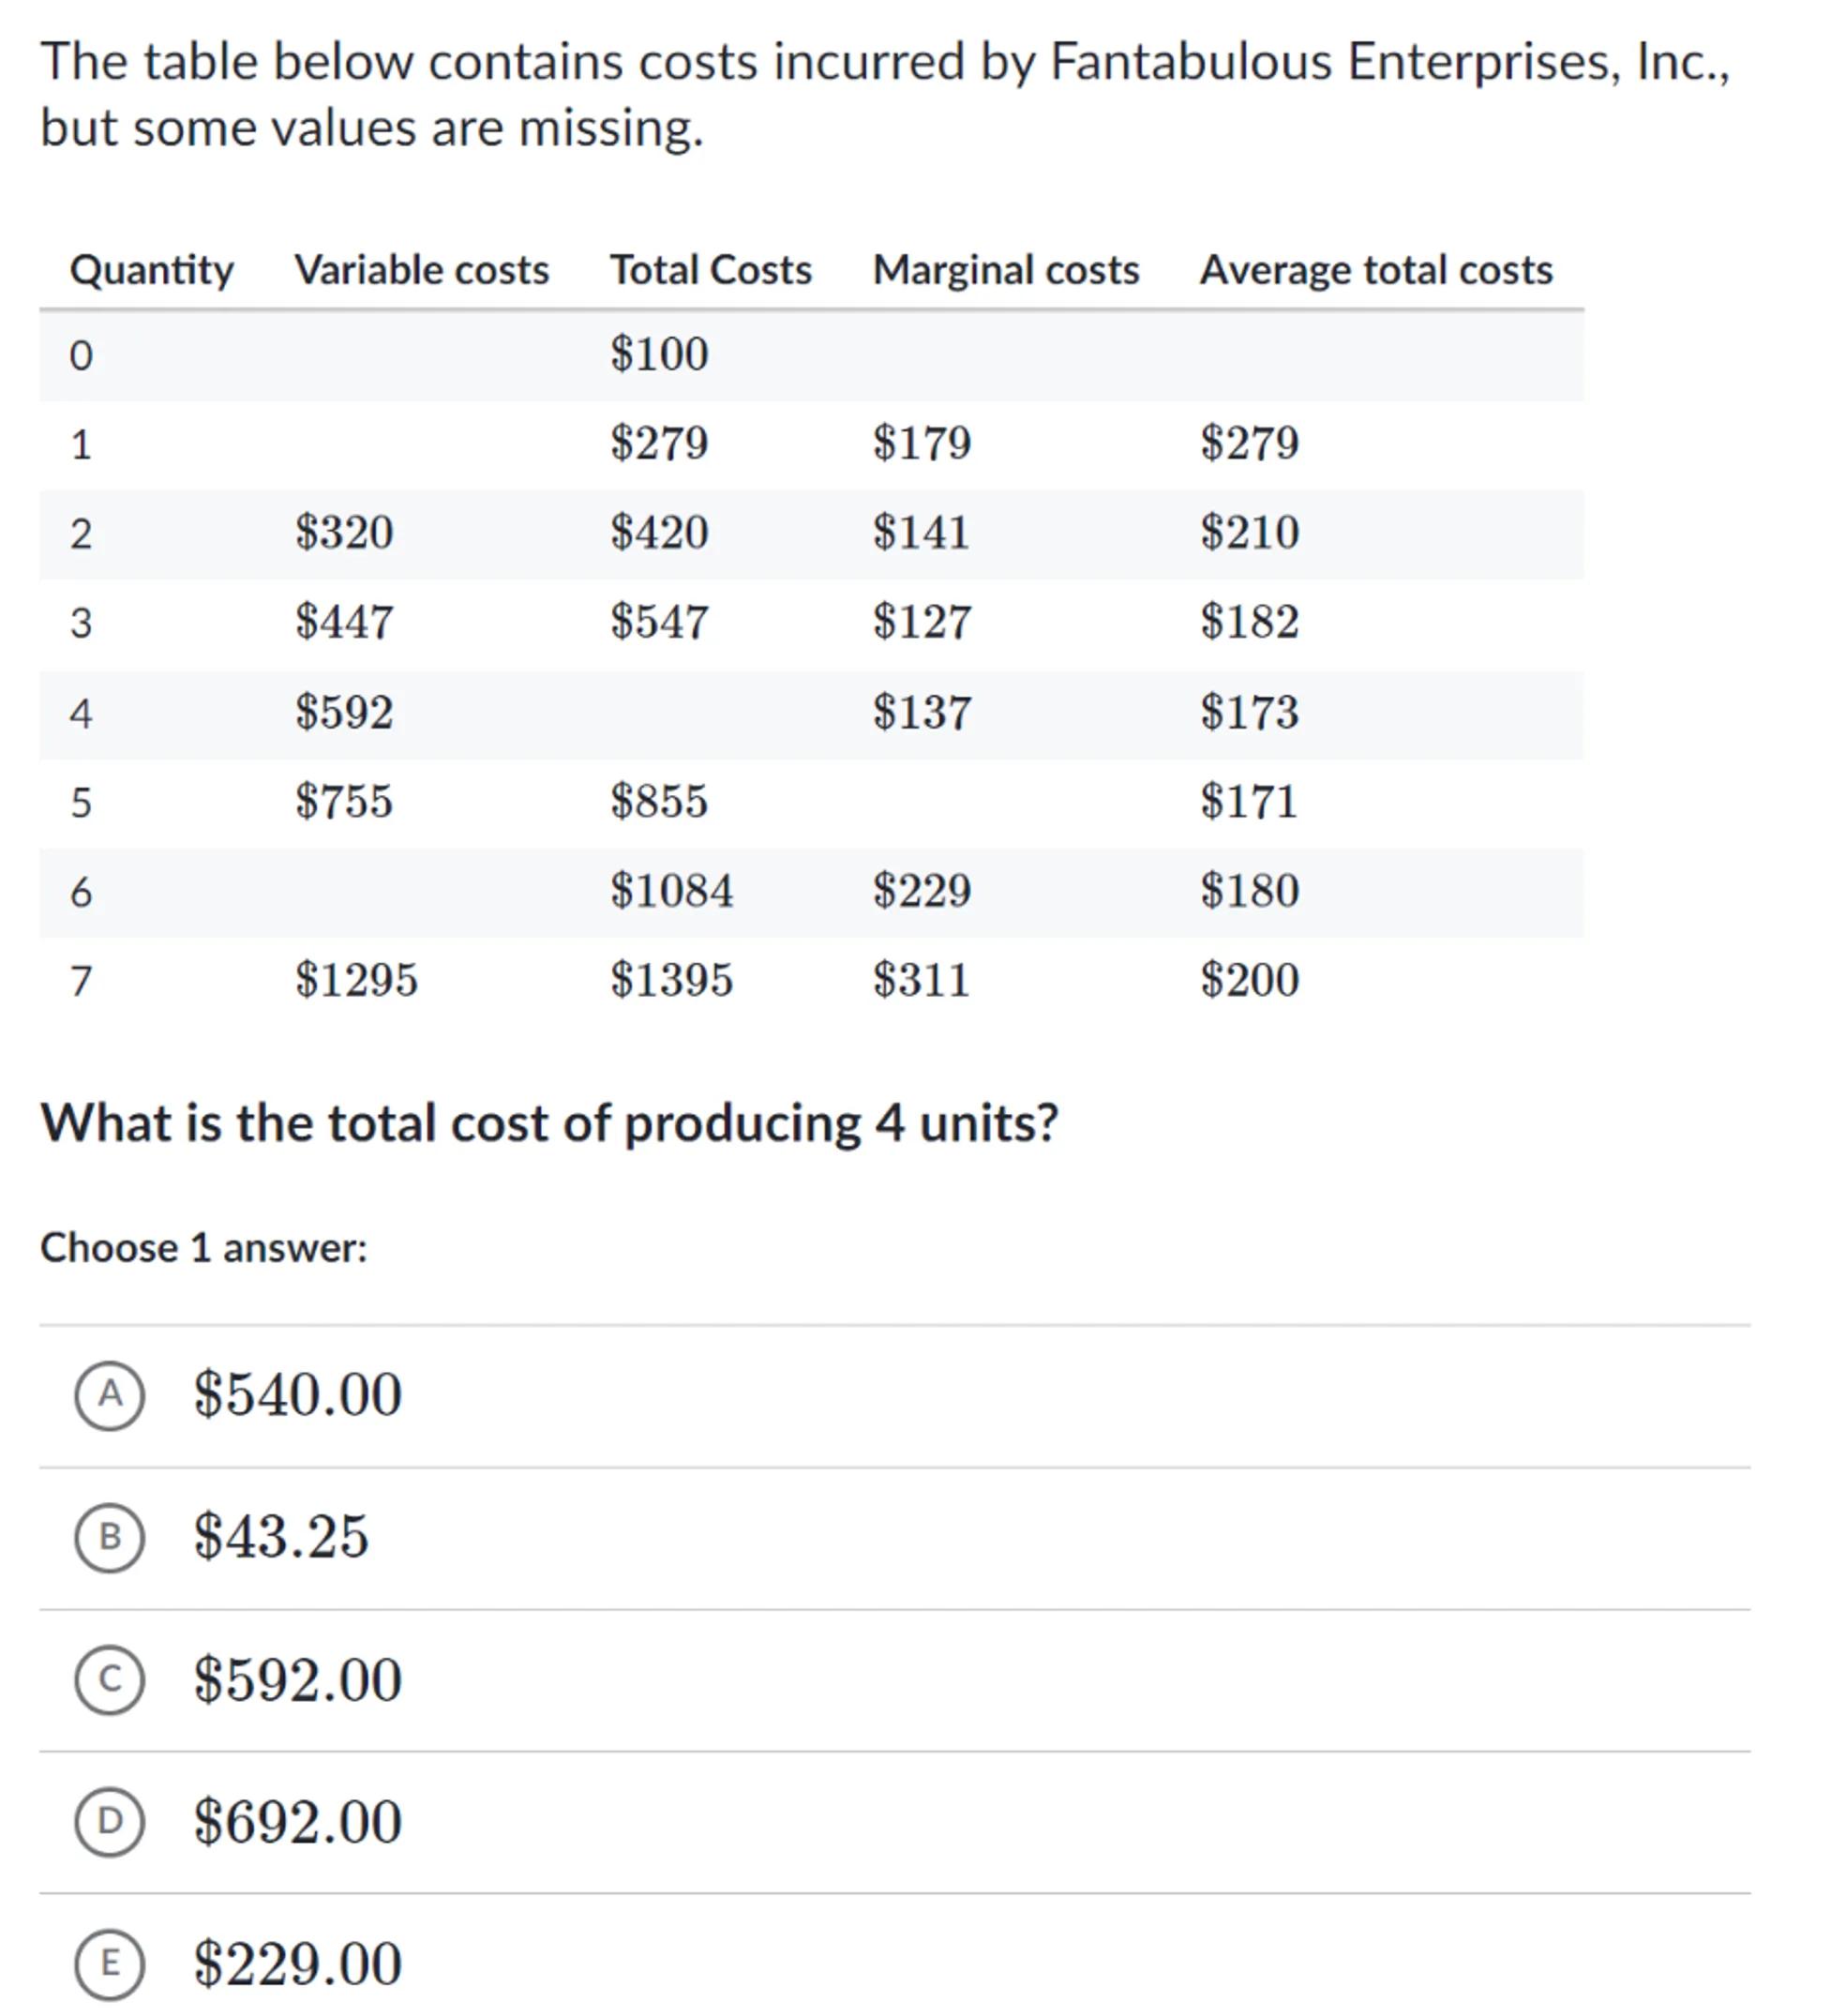Click the $137 marginal cost cell
The image size is (1845, 2016).
(921, 713)
